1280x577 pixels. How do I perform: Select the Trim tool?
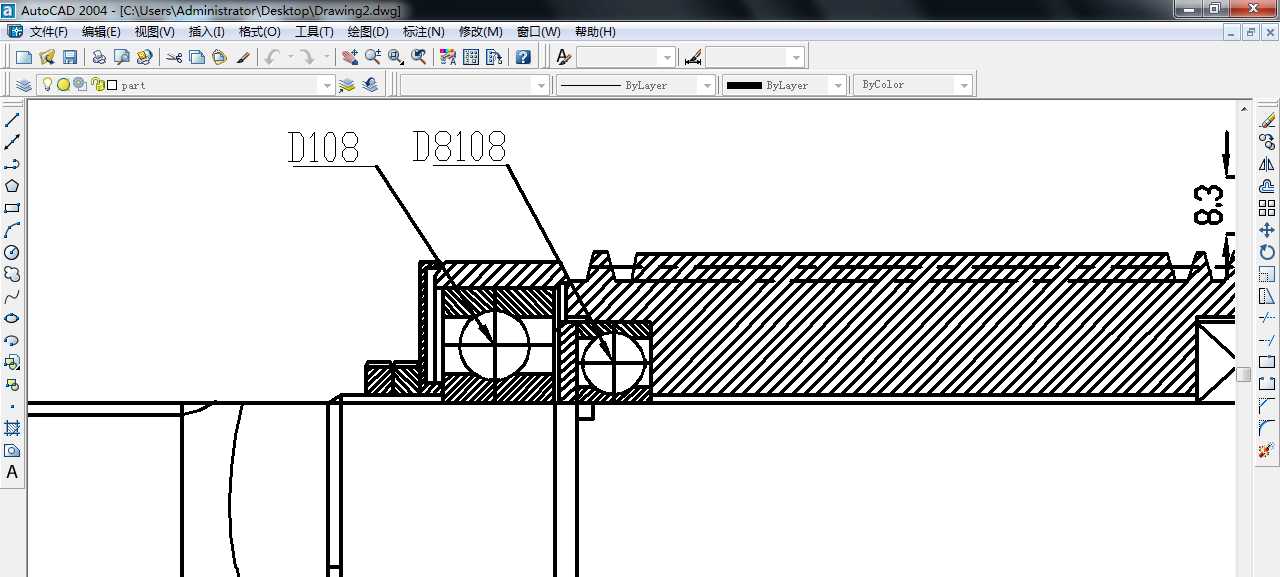coord(1267,318)
